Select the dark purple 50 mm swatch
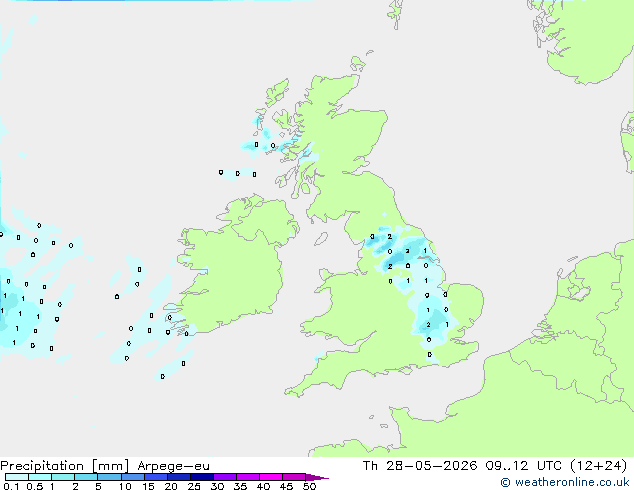This screenshot has height=490, width=634. coord(294,477)
